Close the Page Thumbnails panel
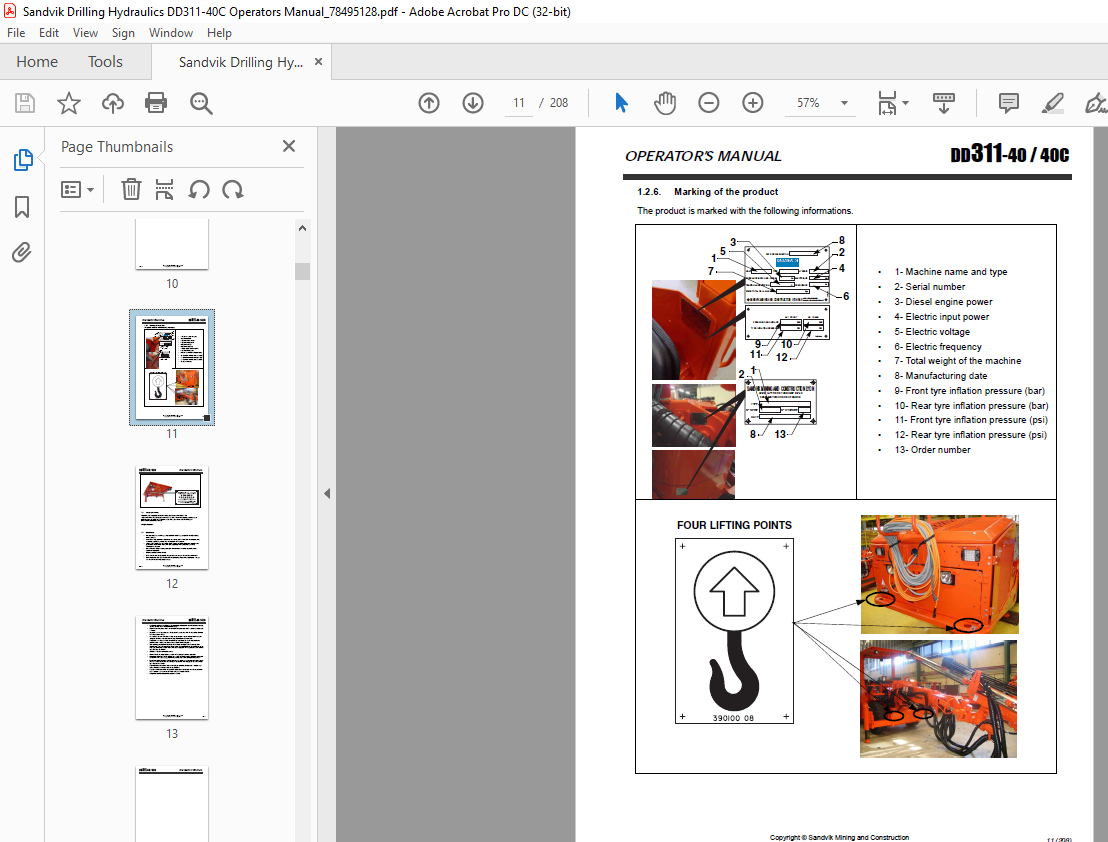The height and width of the screenshot is (842, 1108). (x=288, y=146)
